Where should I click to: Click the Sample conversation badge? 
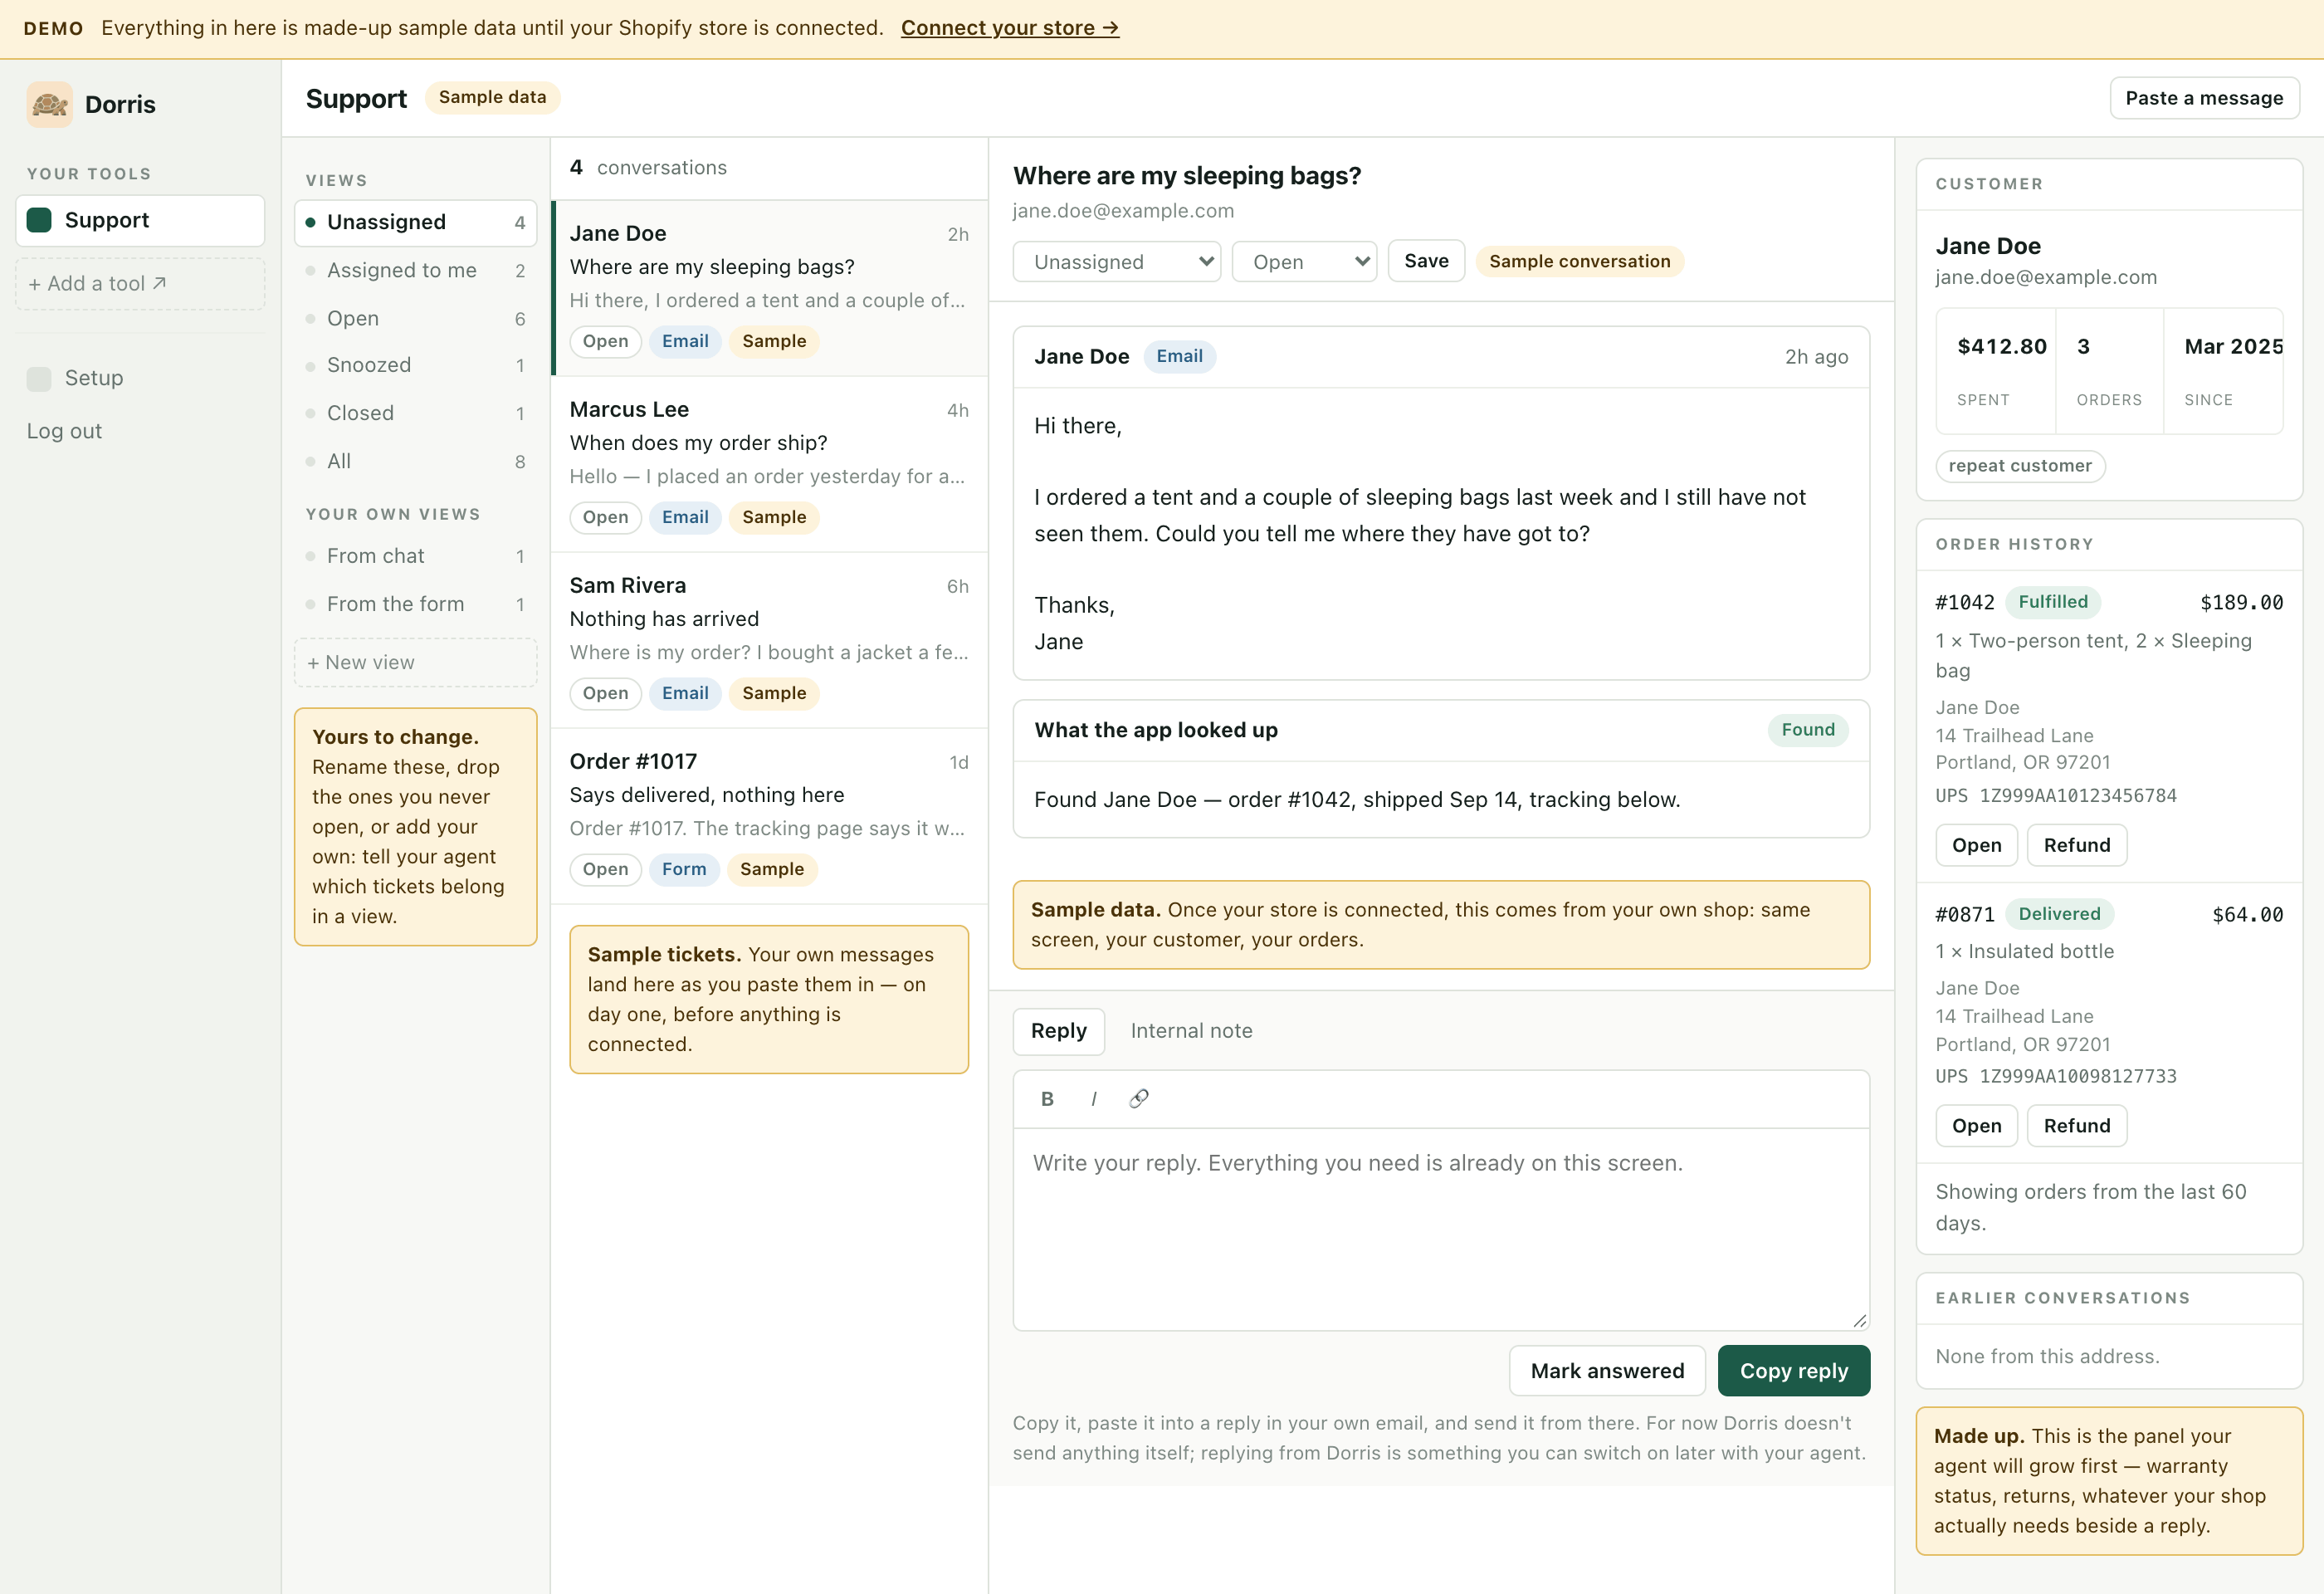pyautogui.click(x=1579, y=261)
